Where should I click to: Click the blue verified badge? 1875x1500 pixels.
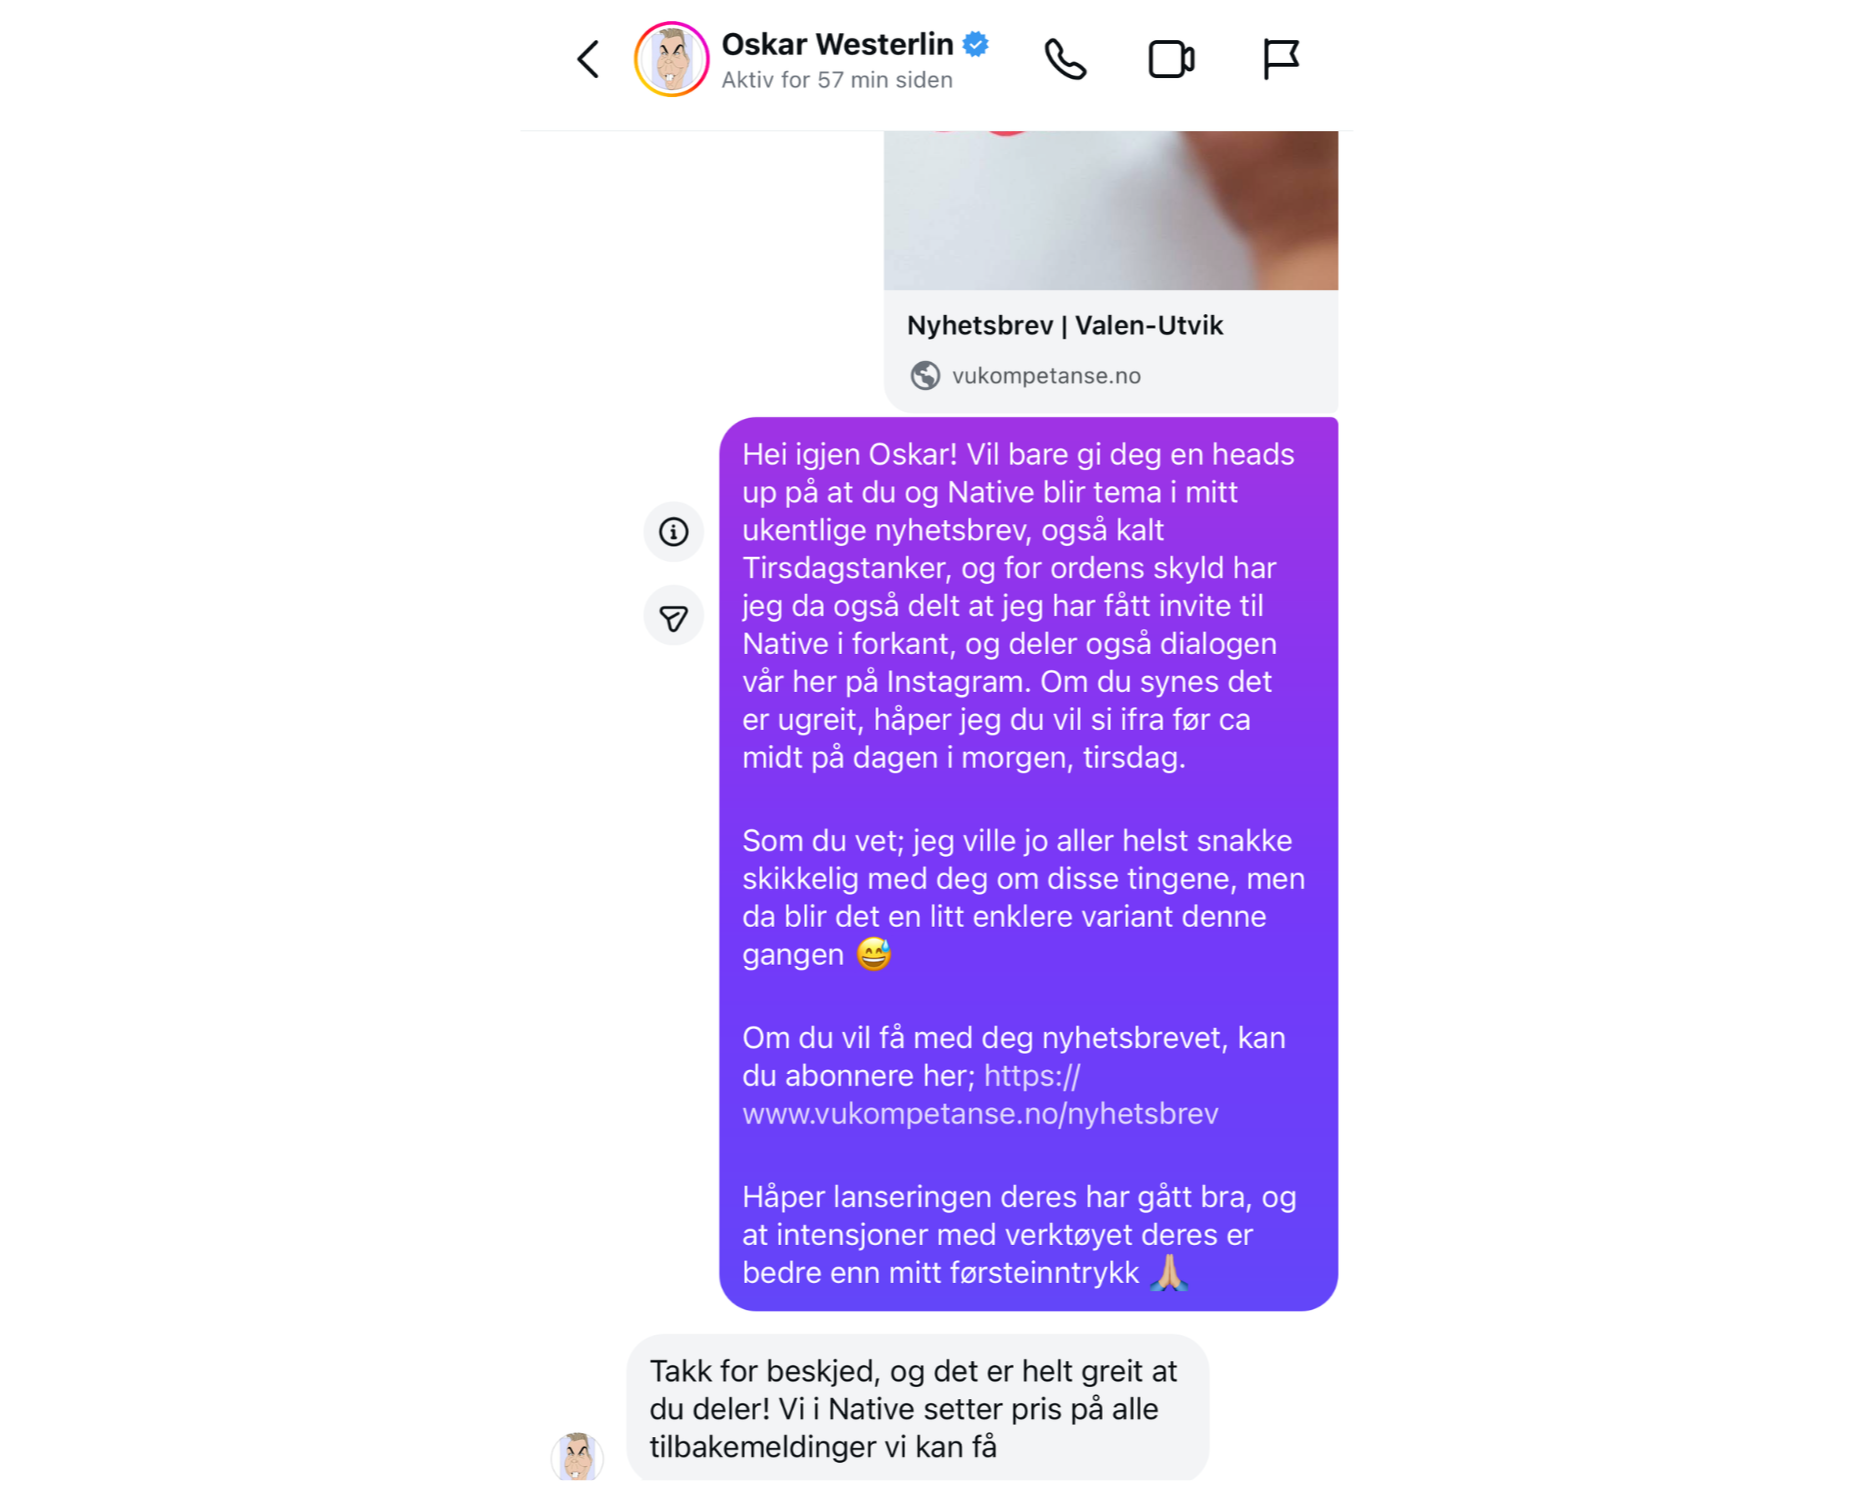tap(976, 44)
